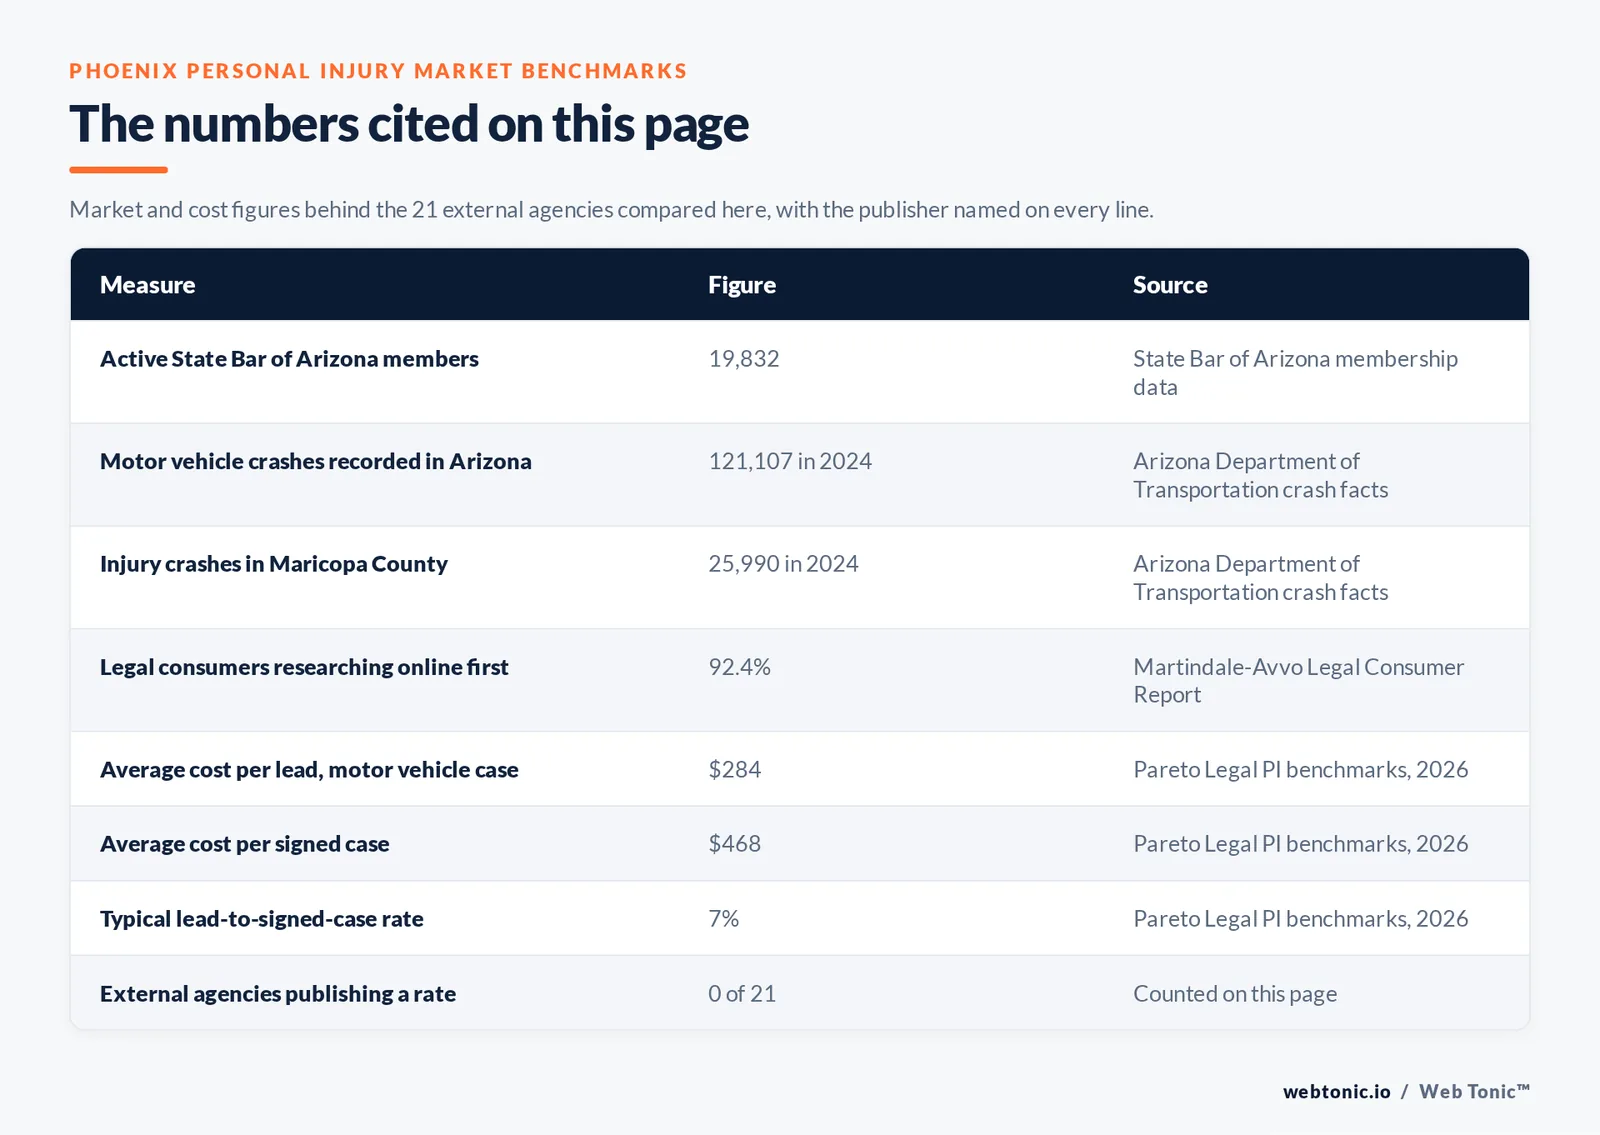Click the source cell for motor vehicle crashes
This screenshot has width=1600, height=1135.
pyautogui.click(x=1260, y=475)
